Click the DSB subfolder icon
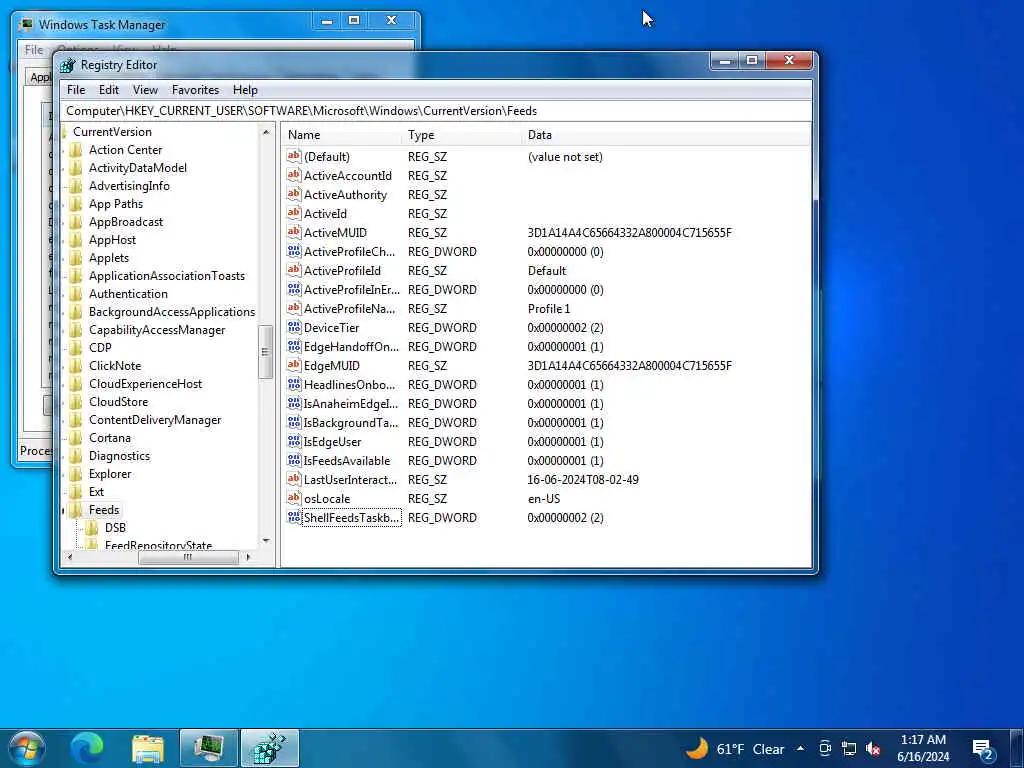 point(92,528)
